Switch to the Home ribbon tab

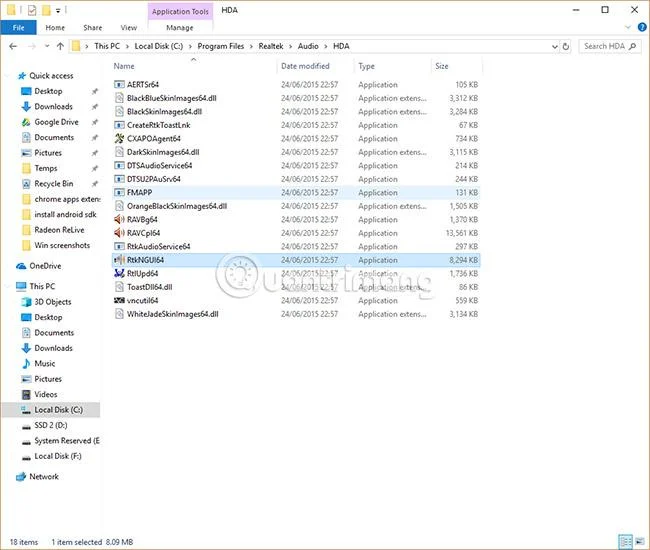55,28
